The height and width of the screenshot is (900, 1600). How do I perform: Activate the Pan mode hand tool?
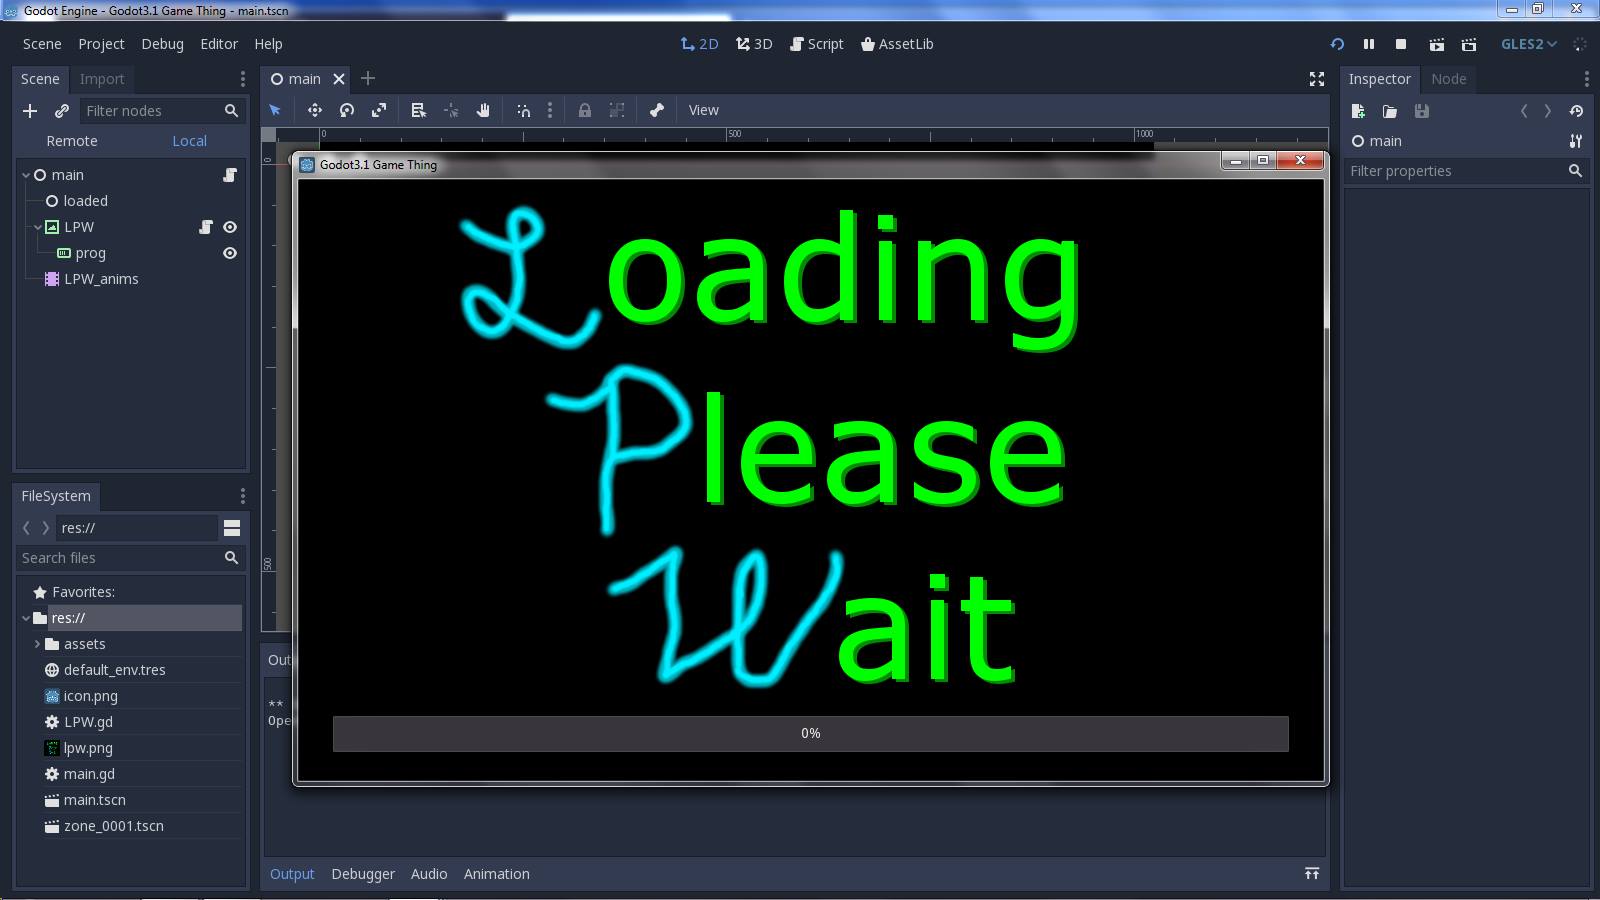coord(483,110)
